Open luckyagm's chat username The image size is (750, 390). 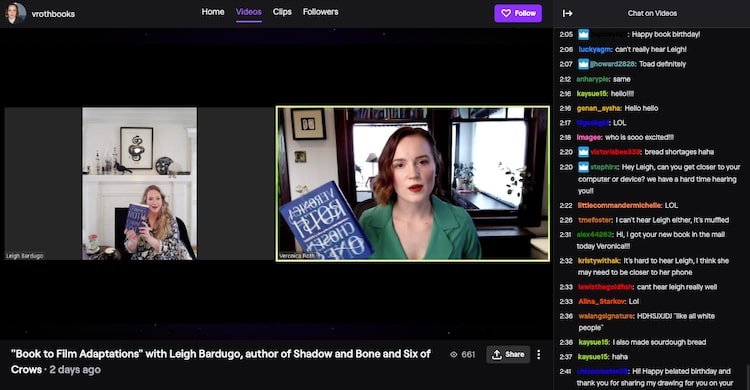[595, 49]
